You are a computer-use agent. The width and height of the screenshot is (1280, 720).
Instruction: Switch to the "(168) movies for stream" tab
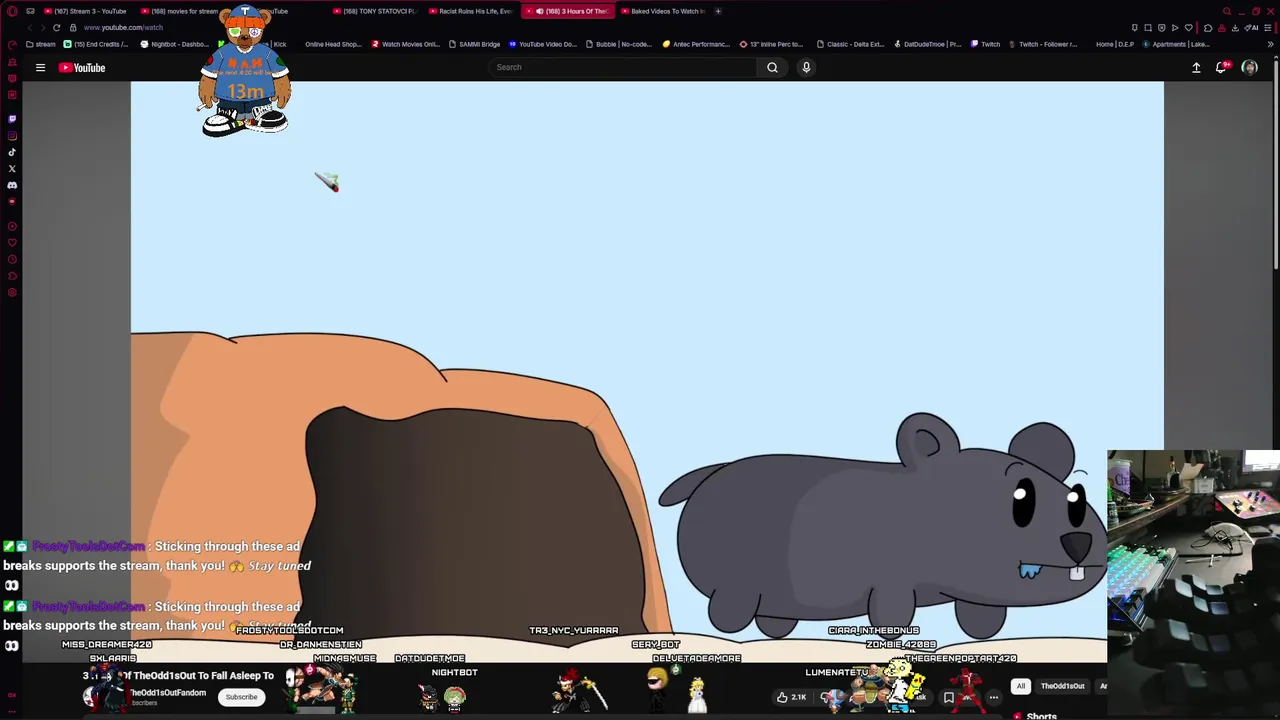[x=183, y=11]
